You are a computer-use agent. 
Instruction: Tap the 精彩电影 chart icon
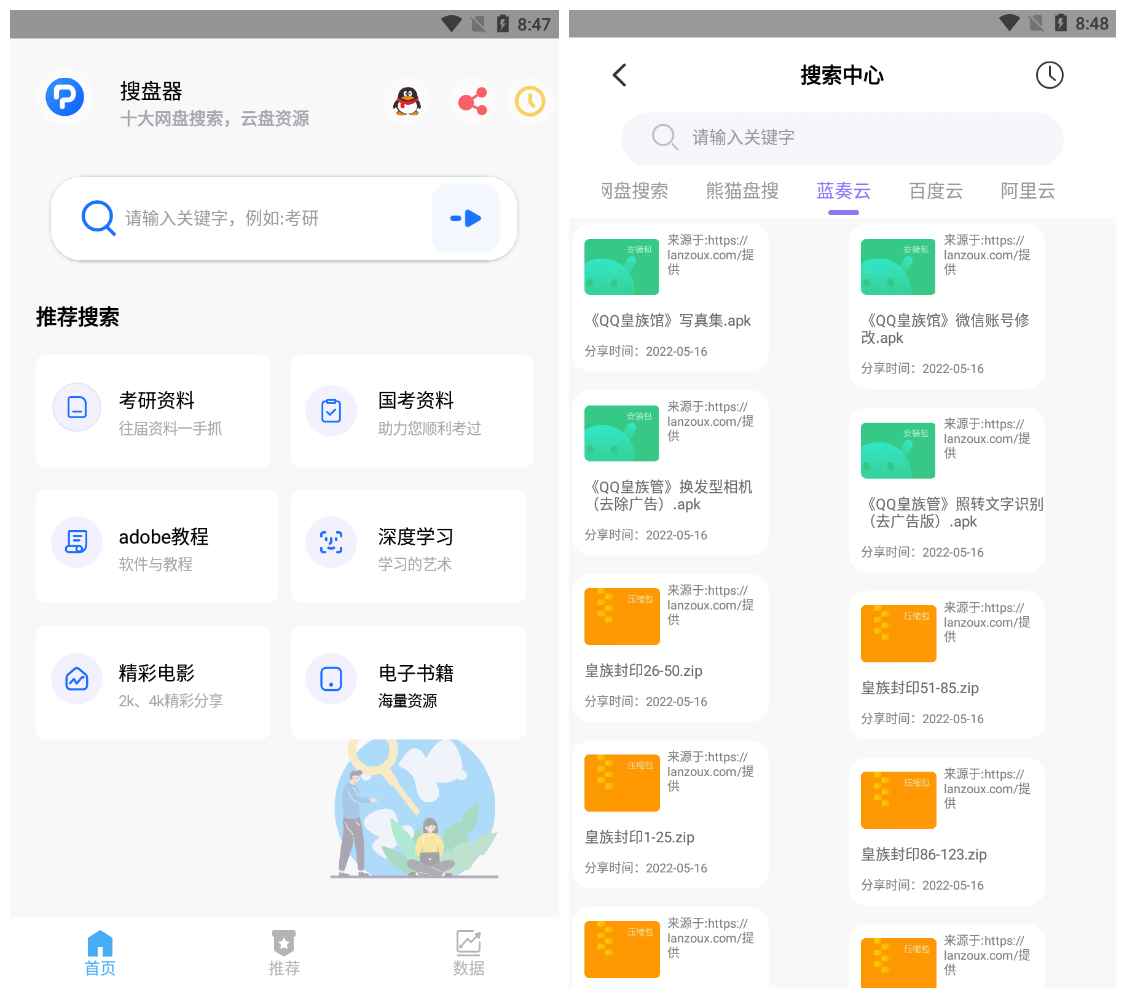click(x=77, y=678)
